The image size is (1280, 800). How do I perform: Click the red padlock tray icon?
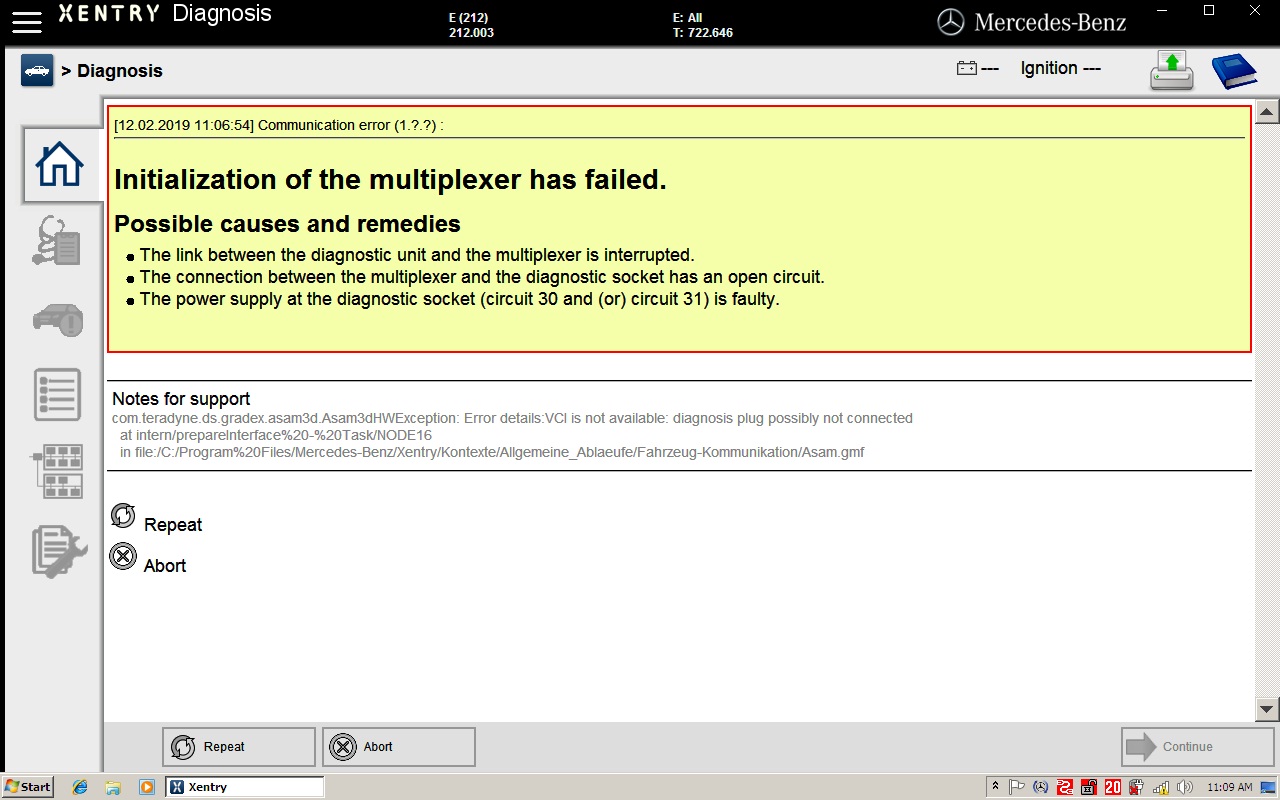(x=1089, y=787)
